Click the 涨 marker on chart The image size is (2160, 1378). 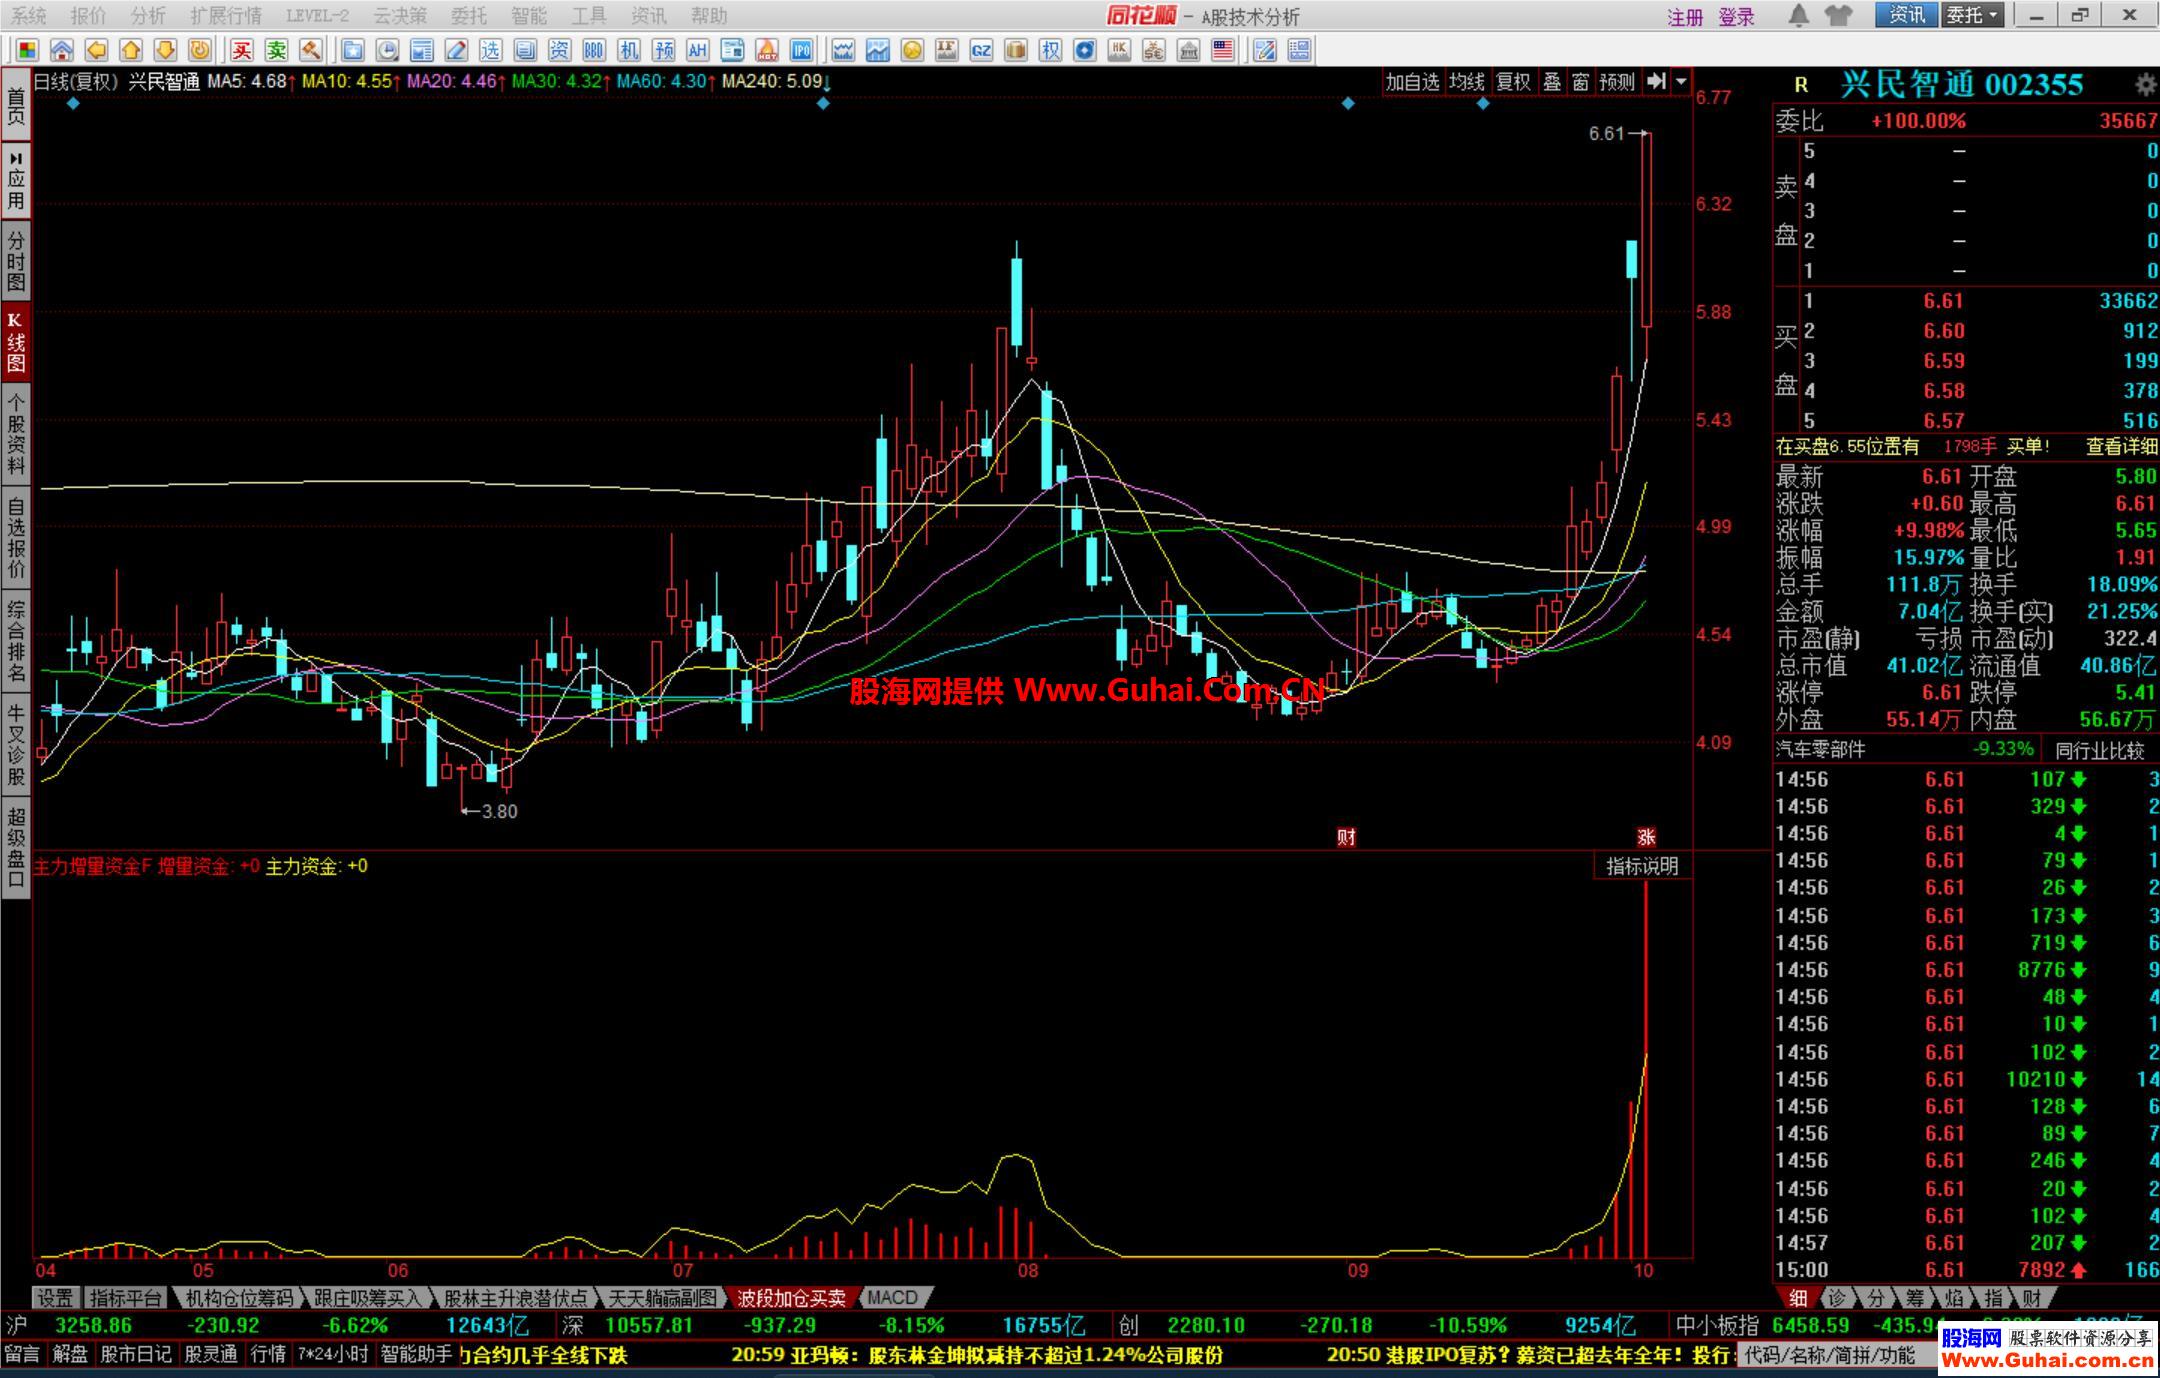point(1646,837)
